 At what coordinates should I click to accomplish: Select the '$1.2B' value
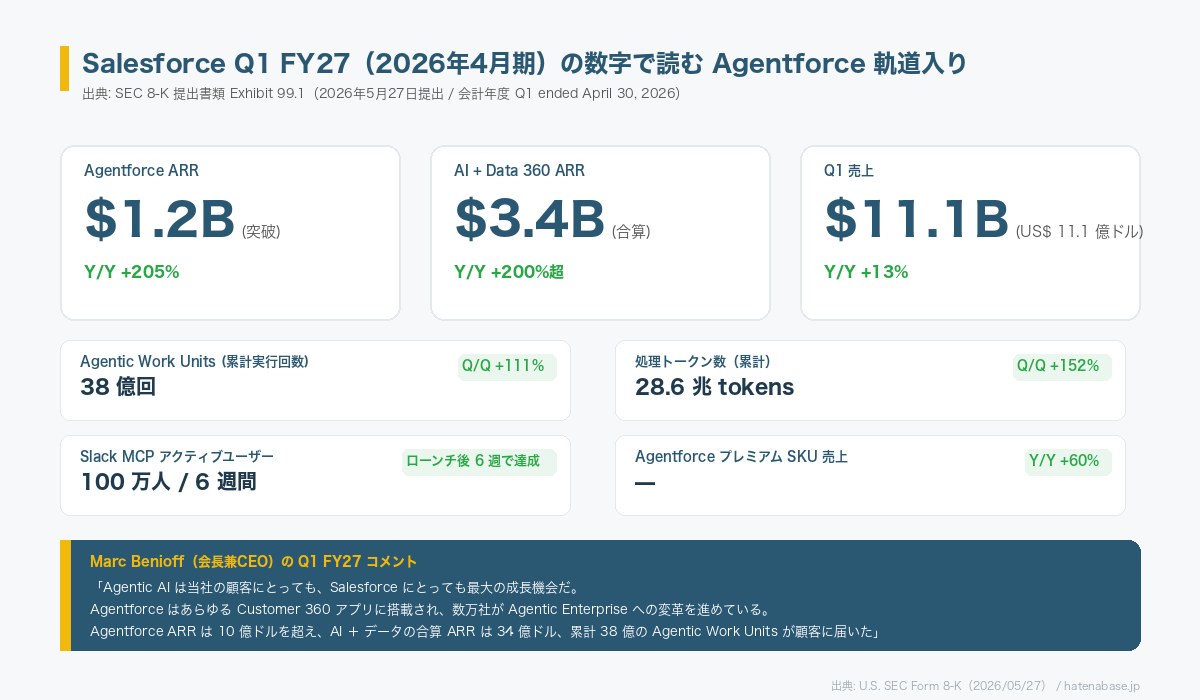tap(160, 220)
